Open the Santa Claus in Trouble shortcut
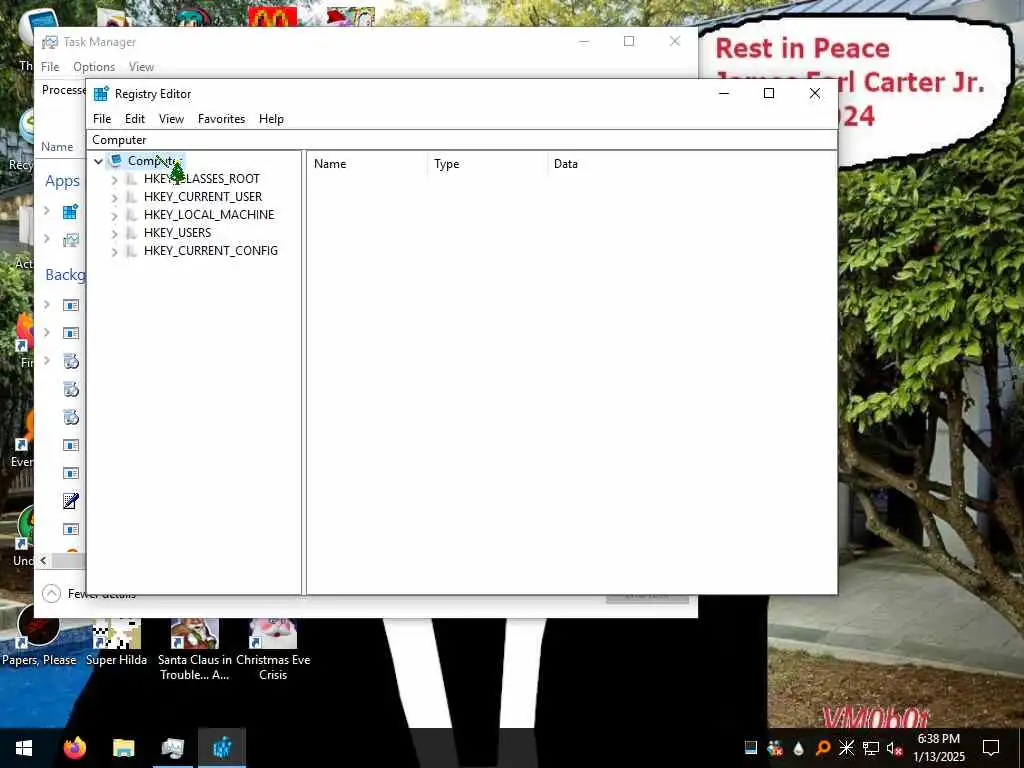1024x768 pixels. click(x=195, y=650)
